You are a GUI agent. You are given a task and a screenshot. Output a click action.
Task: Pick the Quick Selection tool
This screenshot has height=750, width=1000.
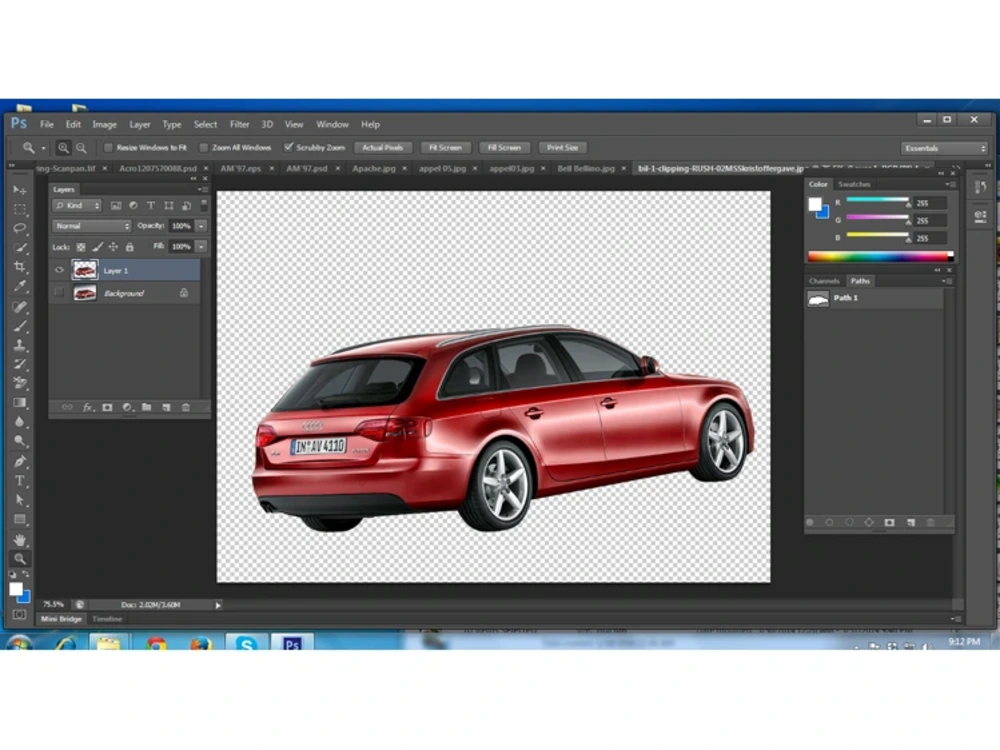[20, 247]
